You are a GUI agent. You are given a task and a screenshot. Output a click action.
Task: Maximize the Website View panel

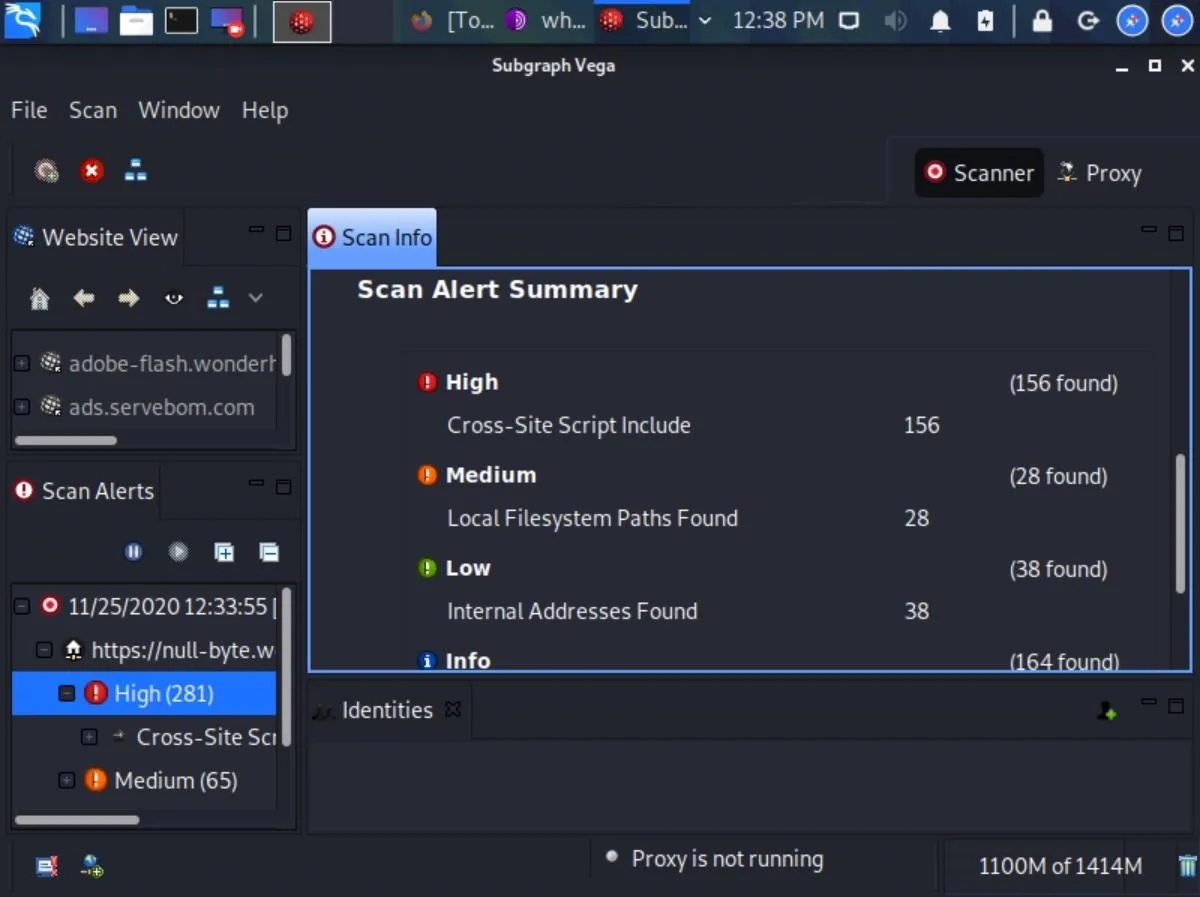click(x=284, y=233)
